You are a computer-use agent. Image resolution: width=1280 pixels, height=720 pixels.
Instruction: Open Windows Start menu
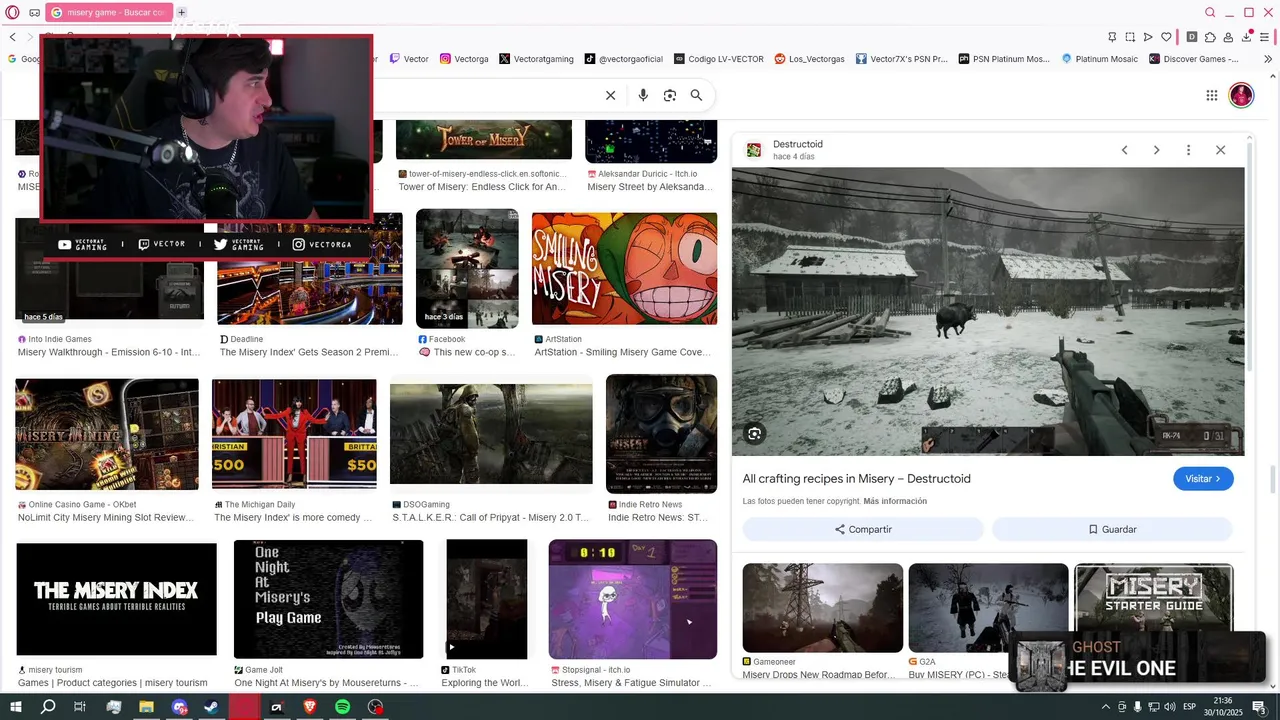[x=16, y=707]
